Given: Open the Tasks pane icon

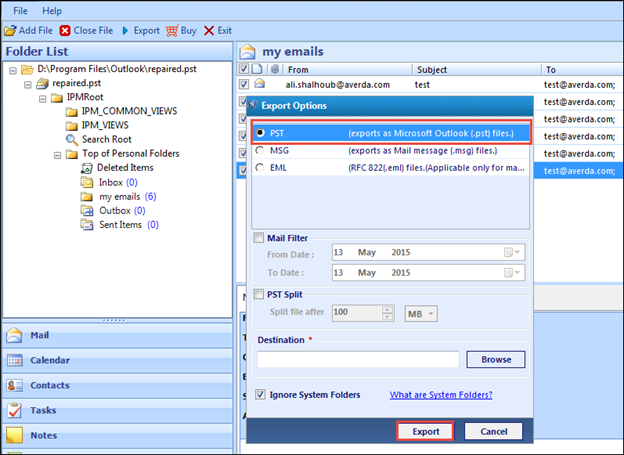Looking at the screenshot, I should (15, 410).
